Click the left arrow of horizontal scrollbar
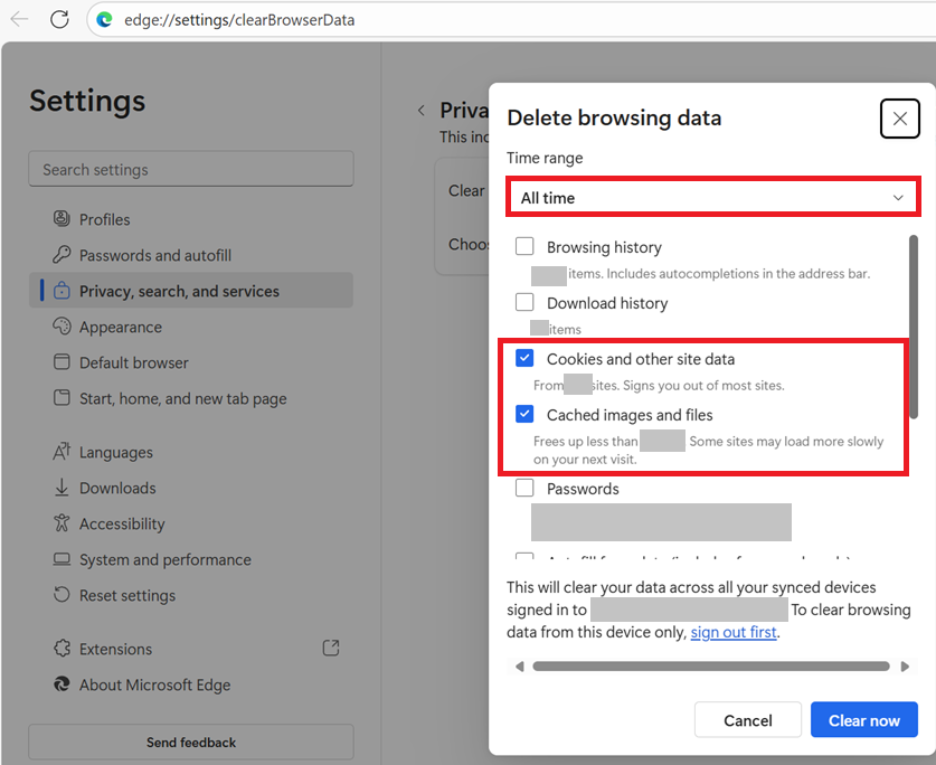Screen dimensions: 936x765 519,667
